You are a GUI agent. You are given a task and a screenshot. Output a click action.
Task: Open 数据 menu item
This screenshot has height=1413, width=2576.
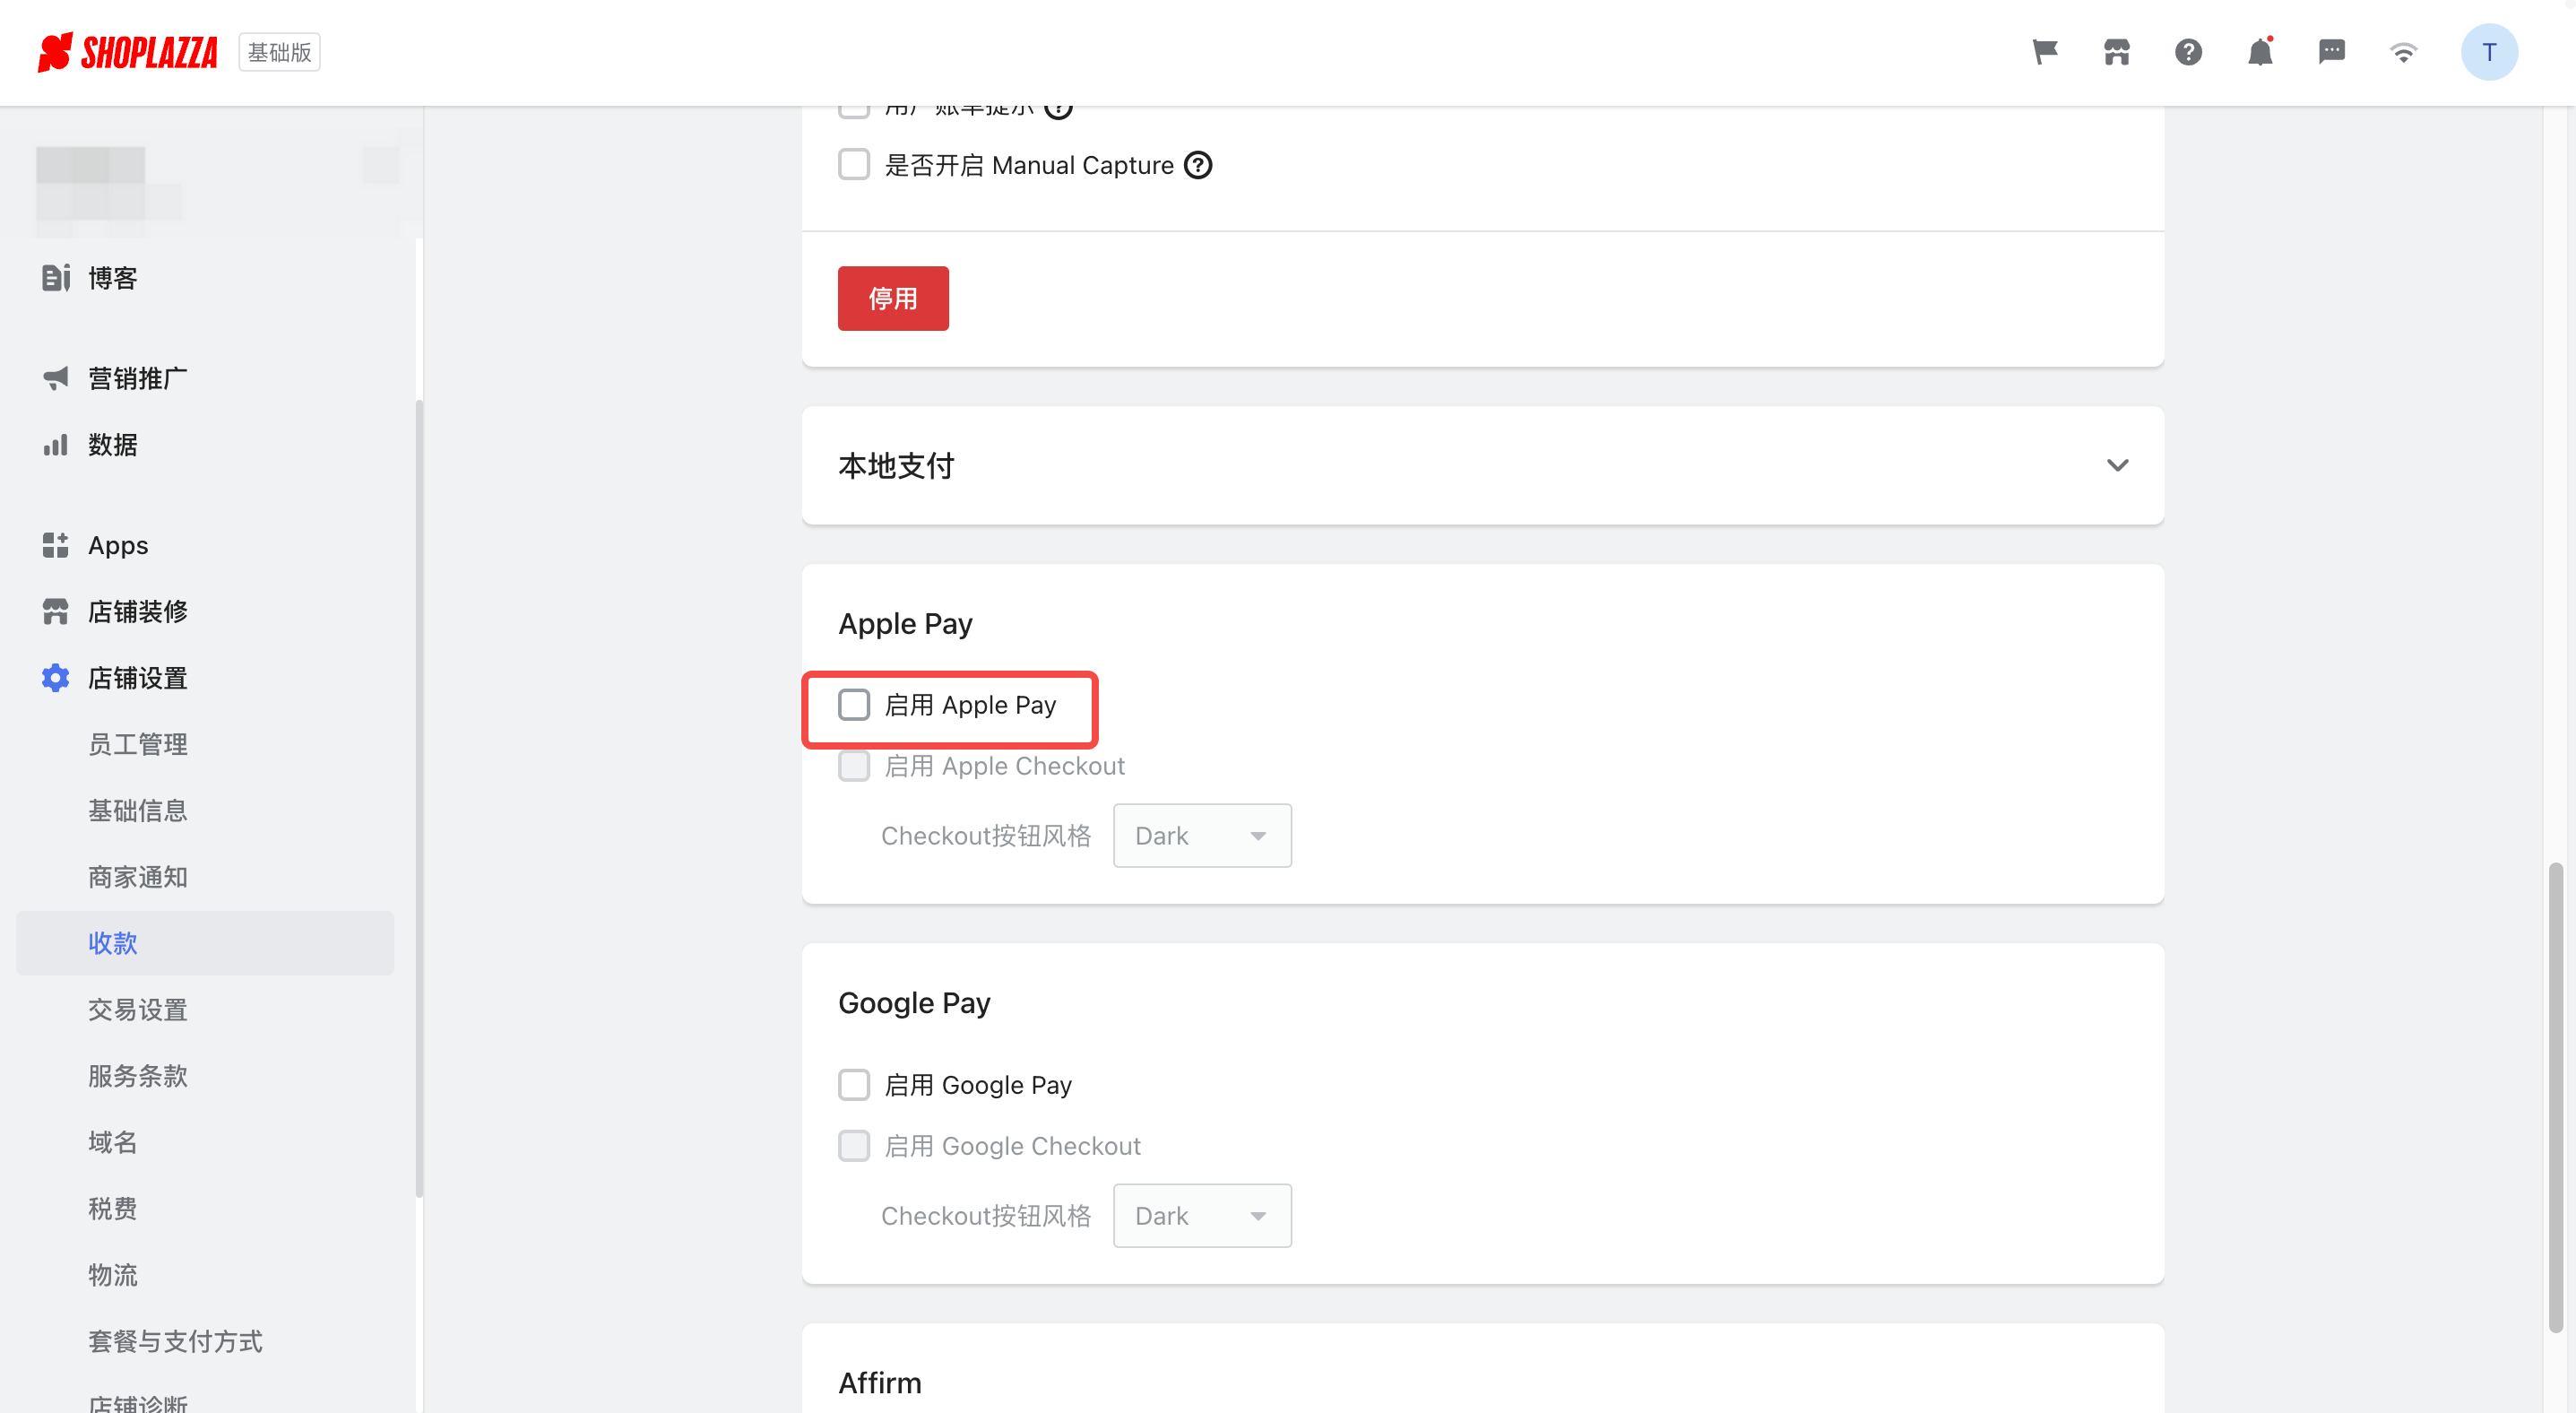(x=205, y=445)
